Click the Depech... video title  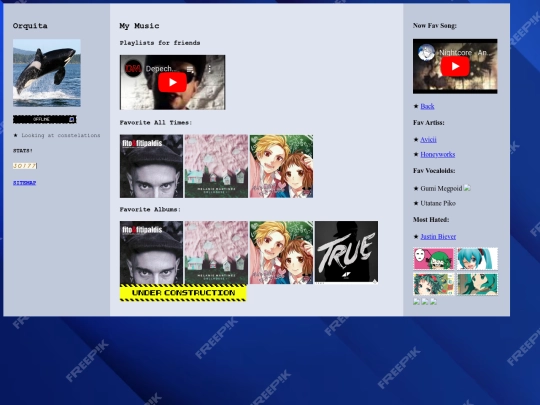click(x=161, y=69)
